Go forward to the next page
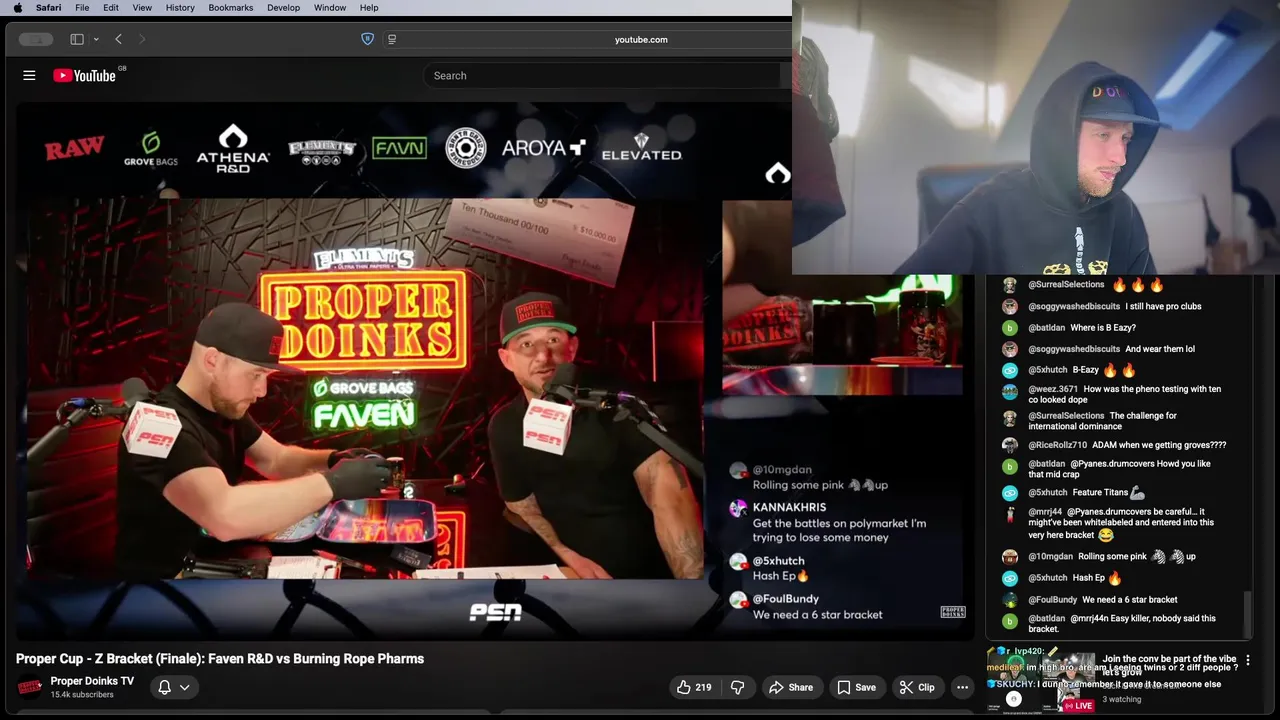The width and height of the screenshot is (1280, 720). coord(142,39)
